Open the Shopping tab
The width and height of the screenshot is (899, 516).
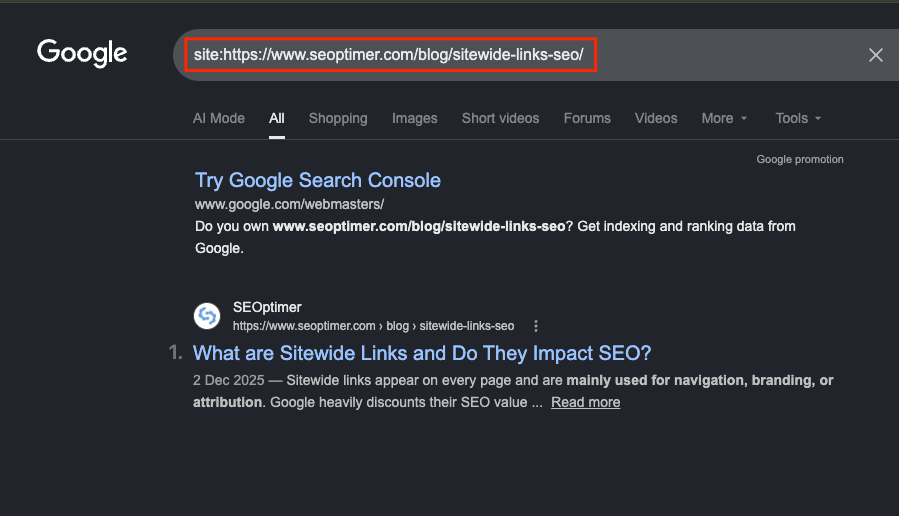point(338,118)
